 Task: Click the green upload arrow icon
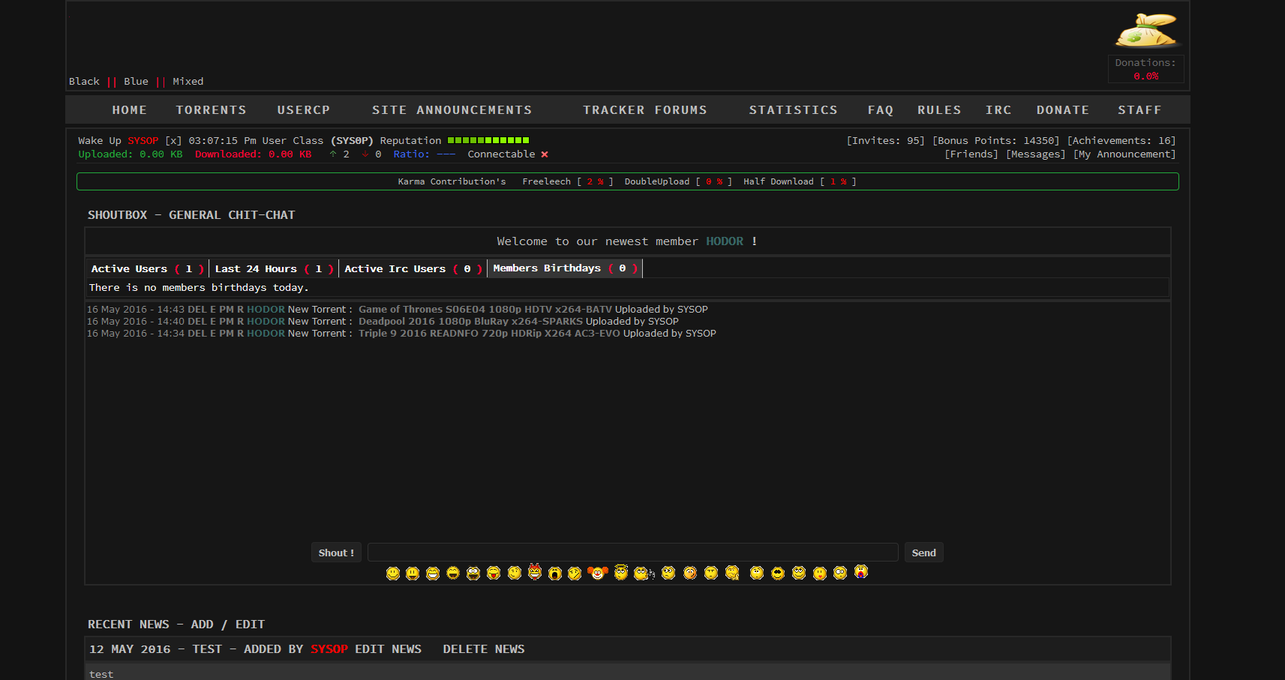pos(332,155)
